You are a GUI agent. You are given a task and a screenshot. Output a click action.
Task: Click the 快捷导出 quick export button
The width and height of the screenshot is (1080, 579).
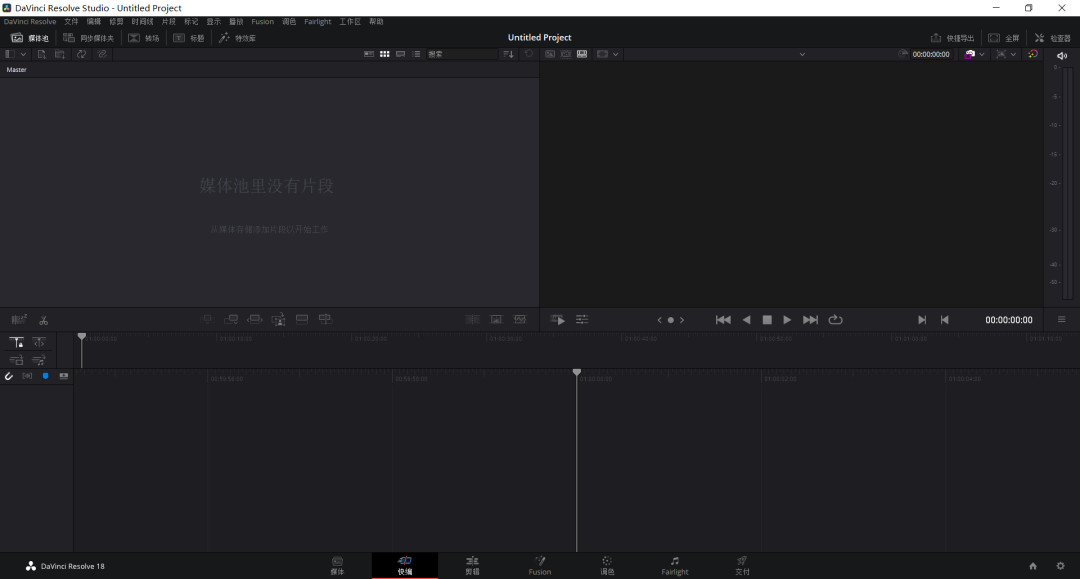[x=952, y=38]
